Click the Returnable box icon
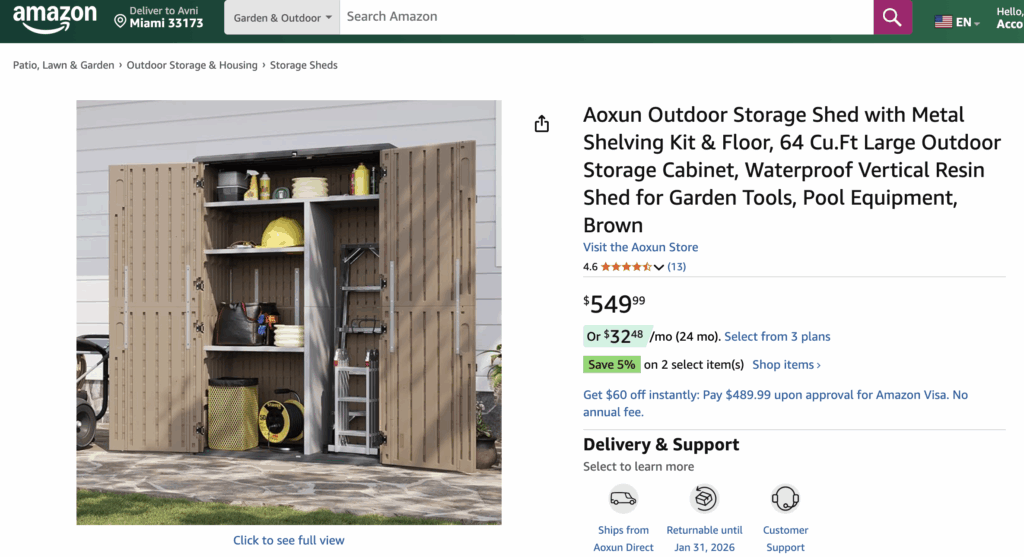 tap(704, 498)
